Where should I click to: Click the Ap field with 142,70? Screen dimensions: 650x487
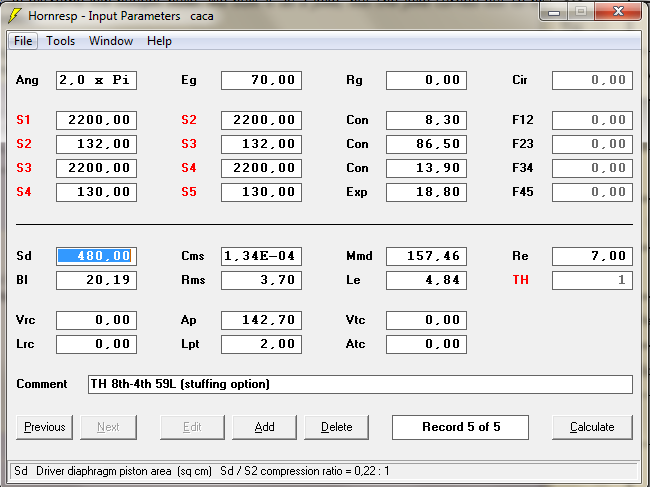tap(261, 320)
